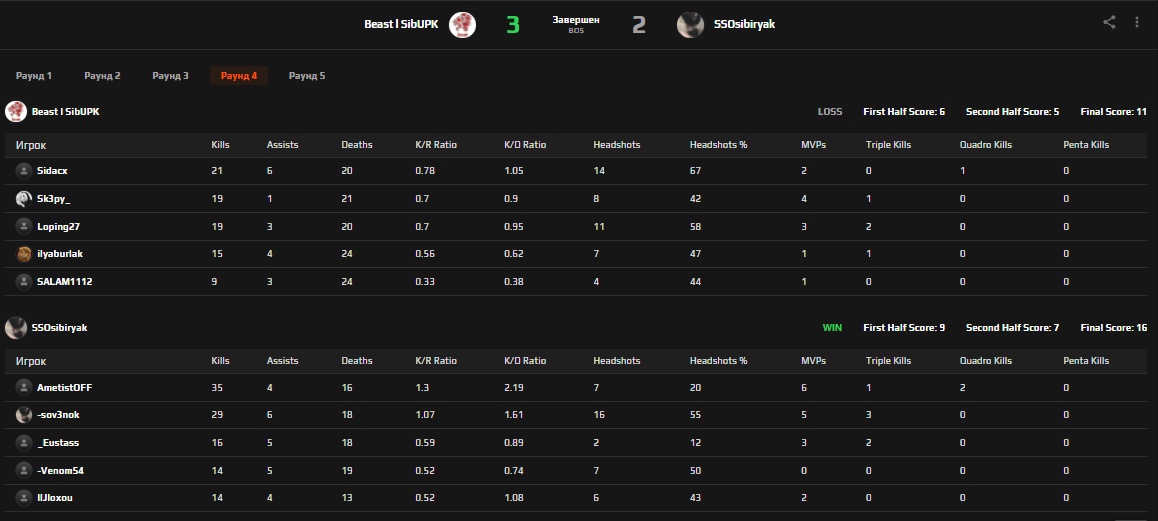Click Sk3py_ player avatar icon
This screenshot has width=1158, height=521.
[x=24, y=199]
